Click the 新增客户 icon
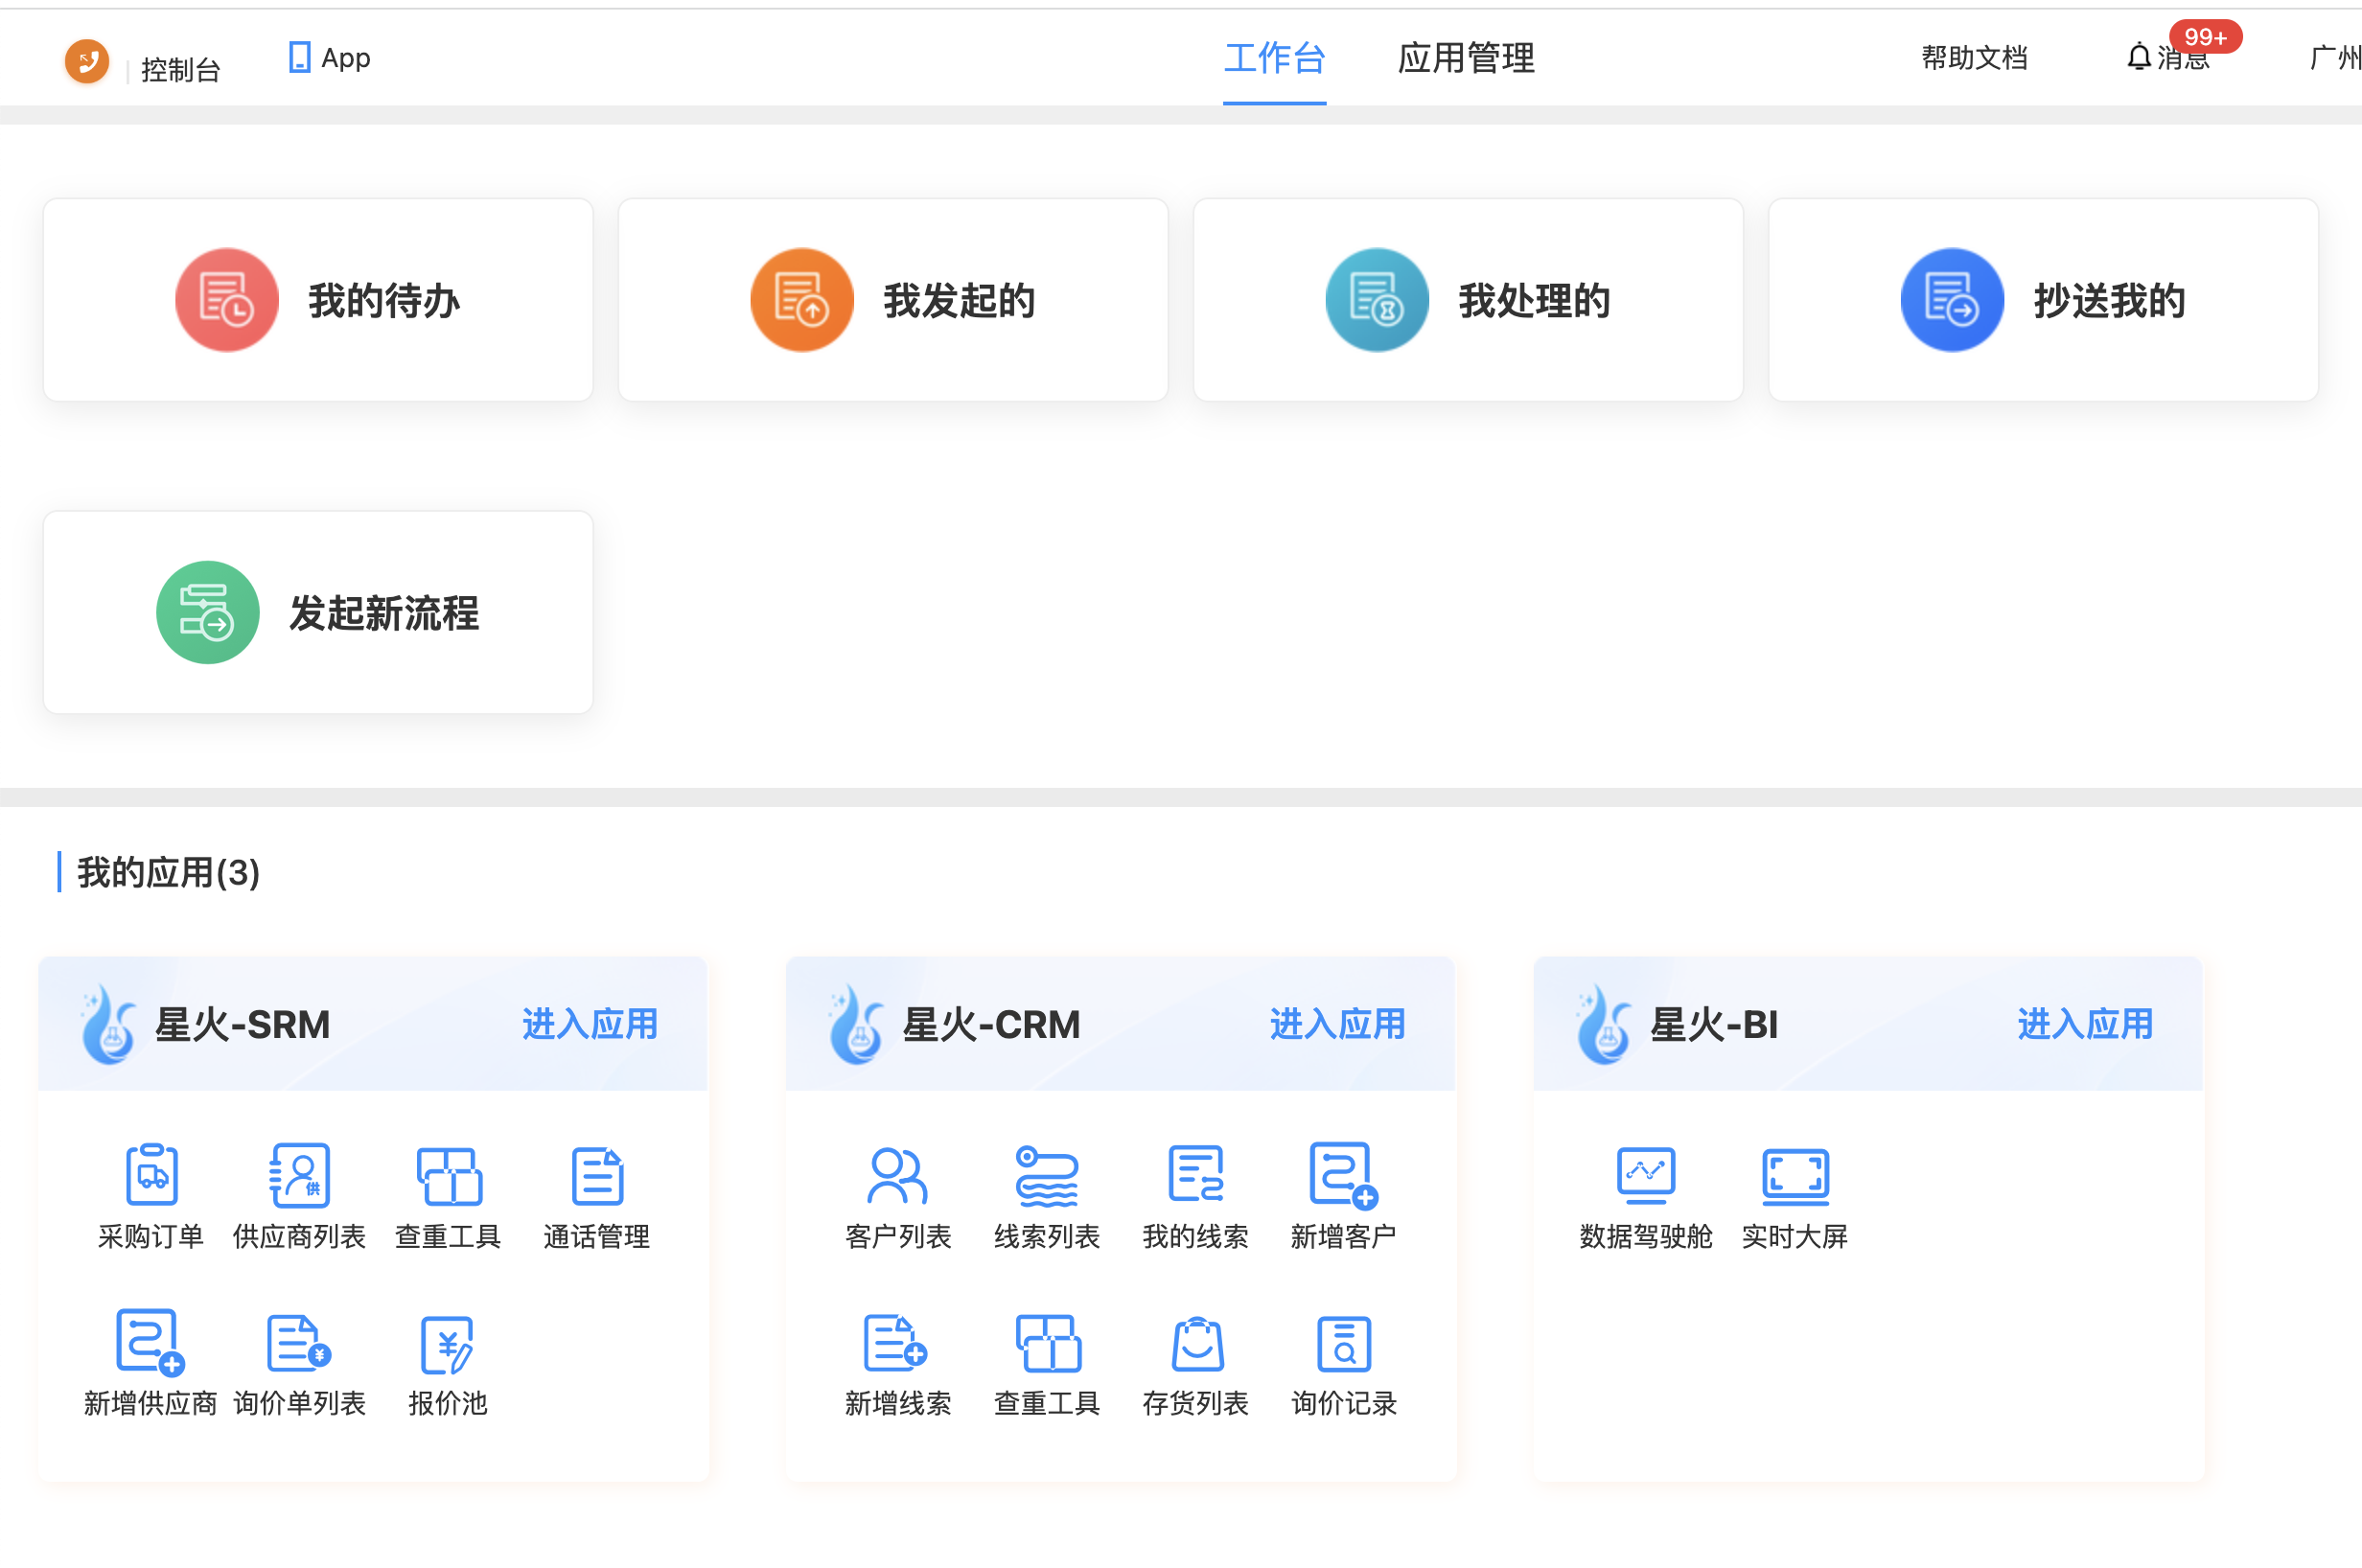Screen dimensions: 2362x1568 [1343, 1175]
